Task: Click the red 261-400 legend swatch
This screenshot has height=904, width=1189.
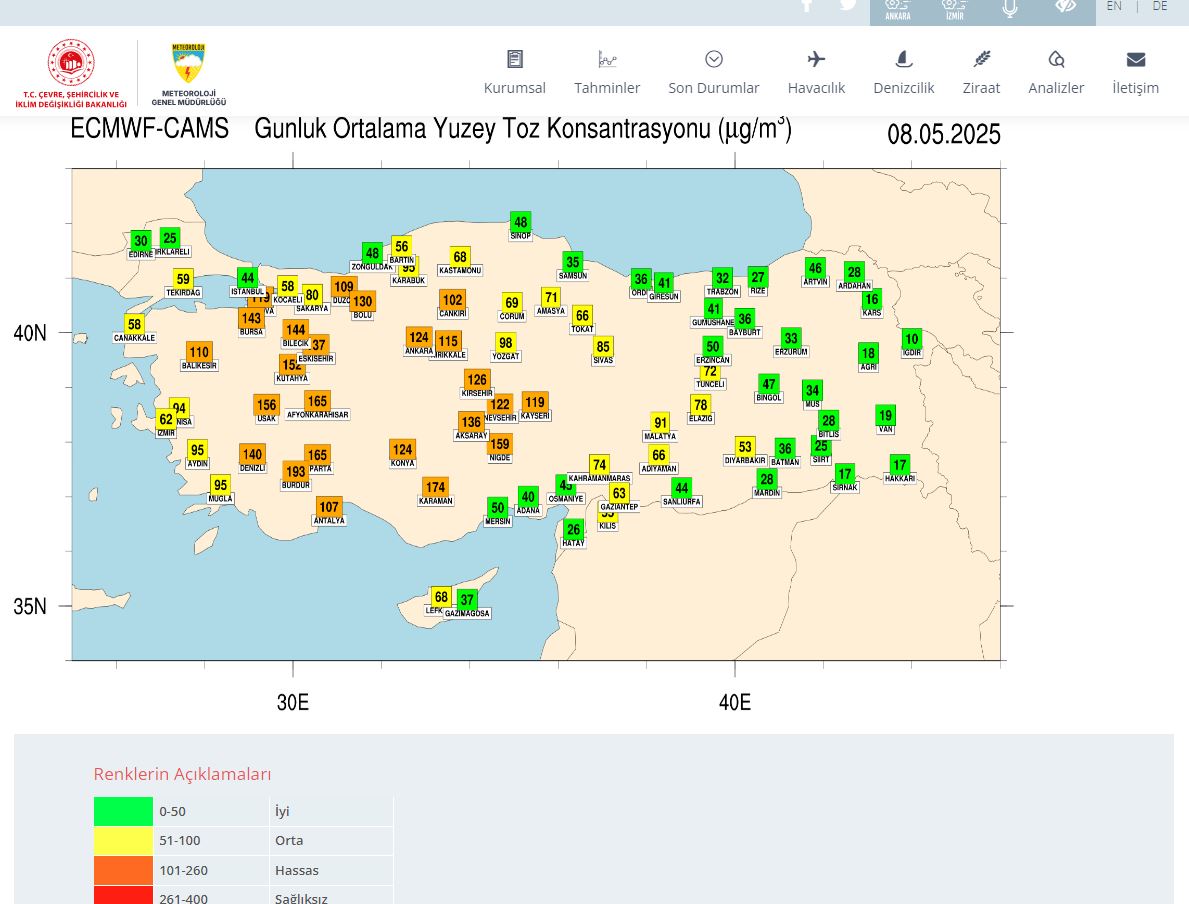Action: [x=123, y=896]
